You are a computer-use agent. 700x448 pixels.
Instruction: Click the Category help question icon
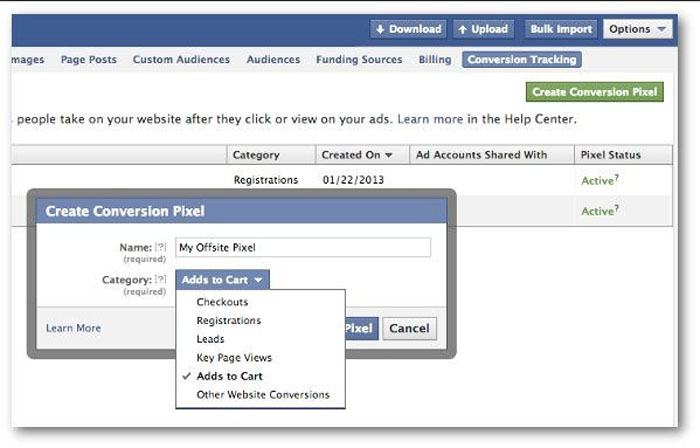tap(160, 280)
